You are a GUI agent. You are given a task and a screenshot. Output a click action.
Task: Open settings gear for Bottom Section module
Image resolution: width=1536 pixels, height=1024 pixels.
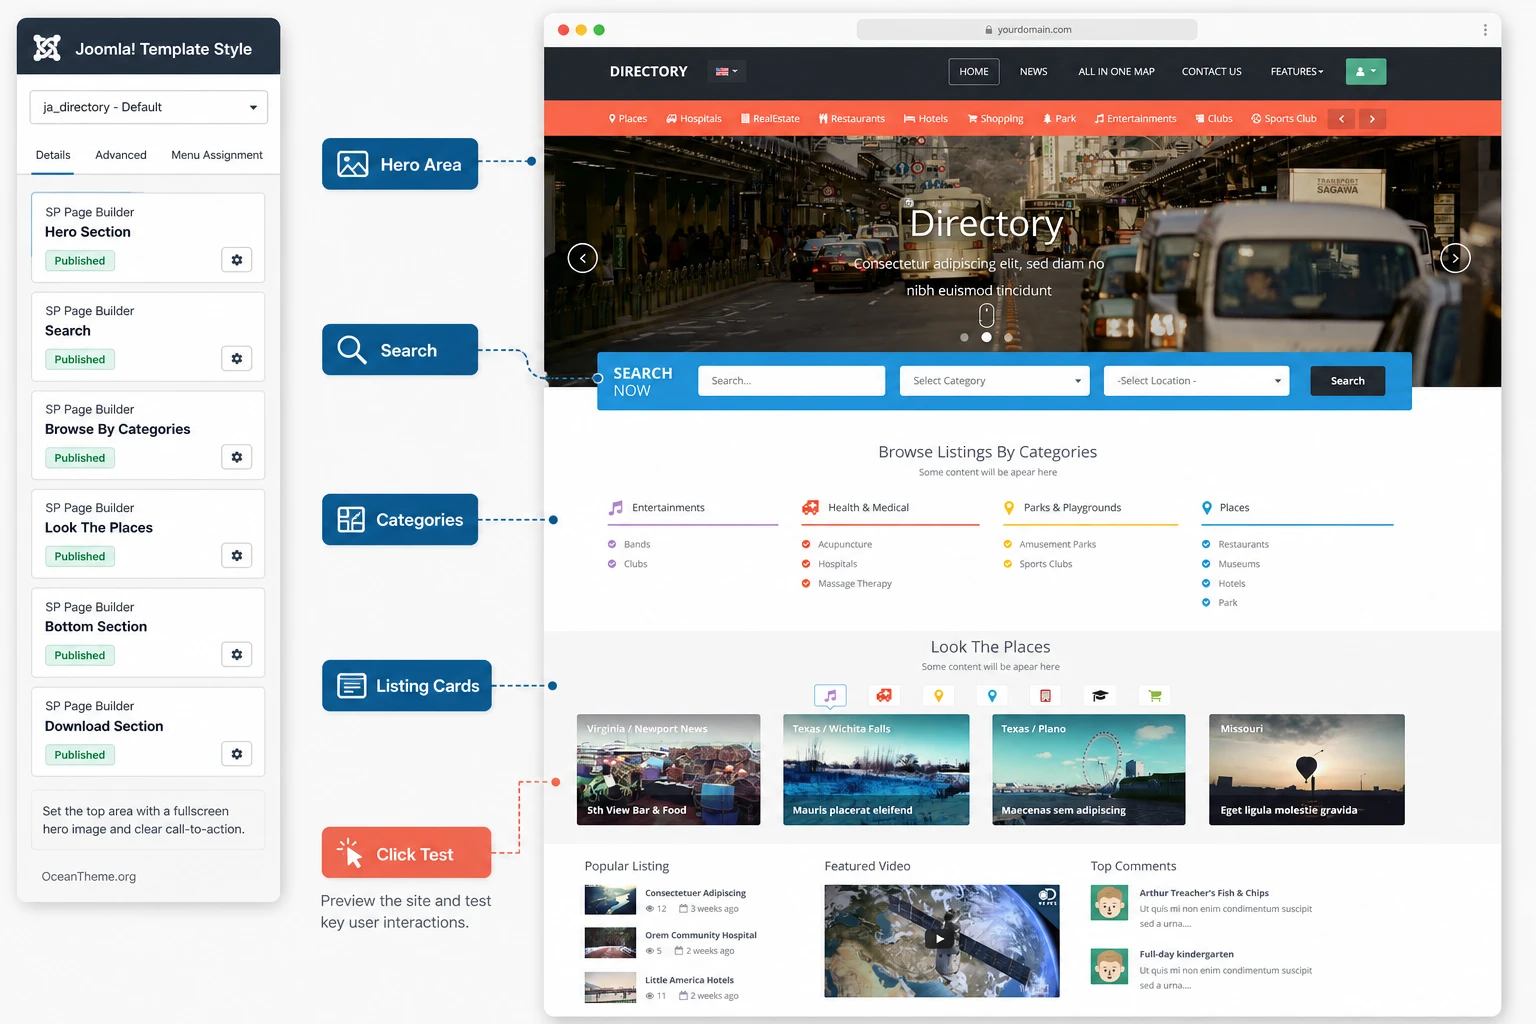point(237,654)
